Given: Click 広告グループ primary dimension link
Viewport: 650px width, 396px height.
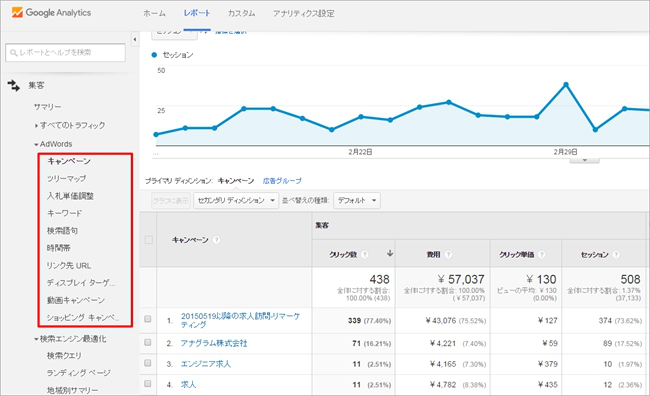Looking at the screenshot, I should pyautogui.click(x=282, y=181).
